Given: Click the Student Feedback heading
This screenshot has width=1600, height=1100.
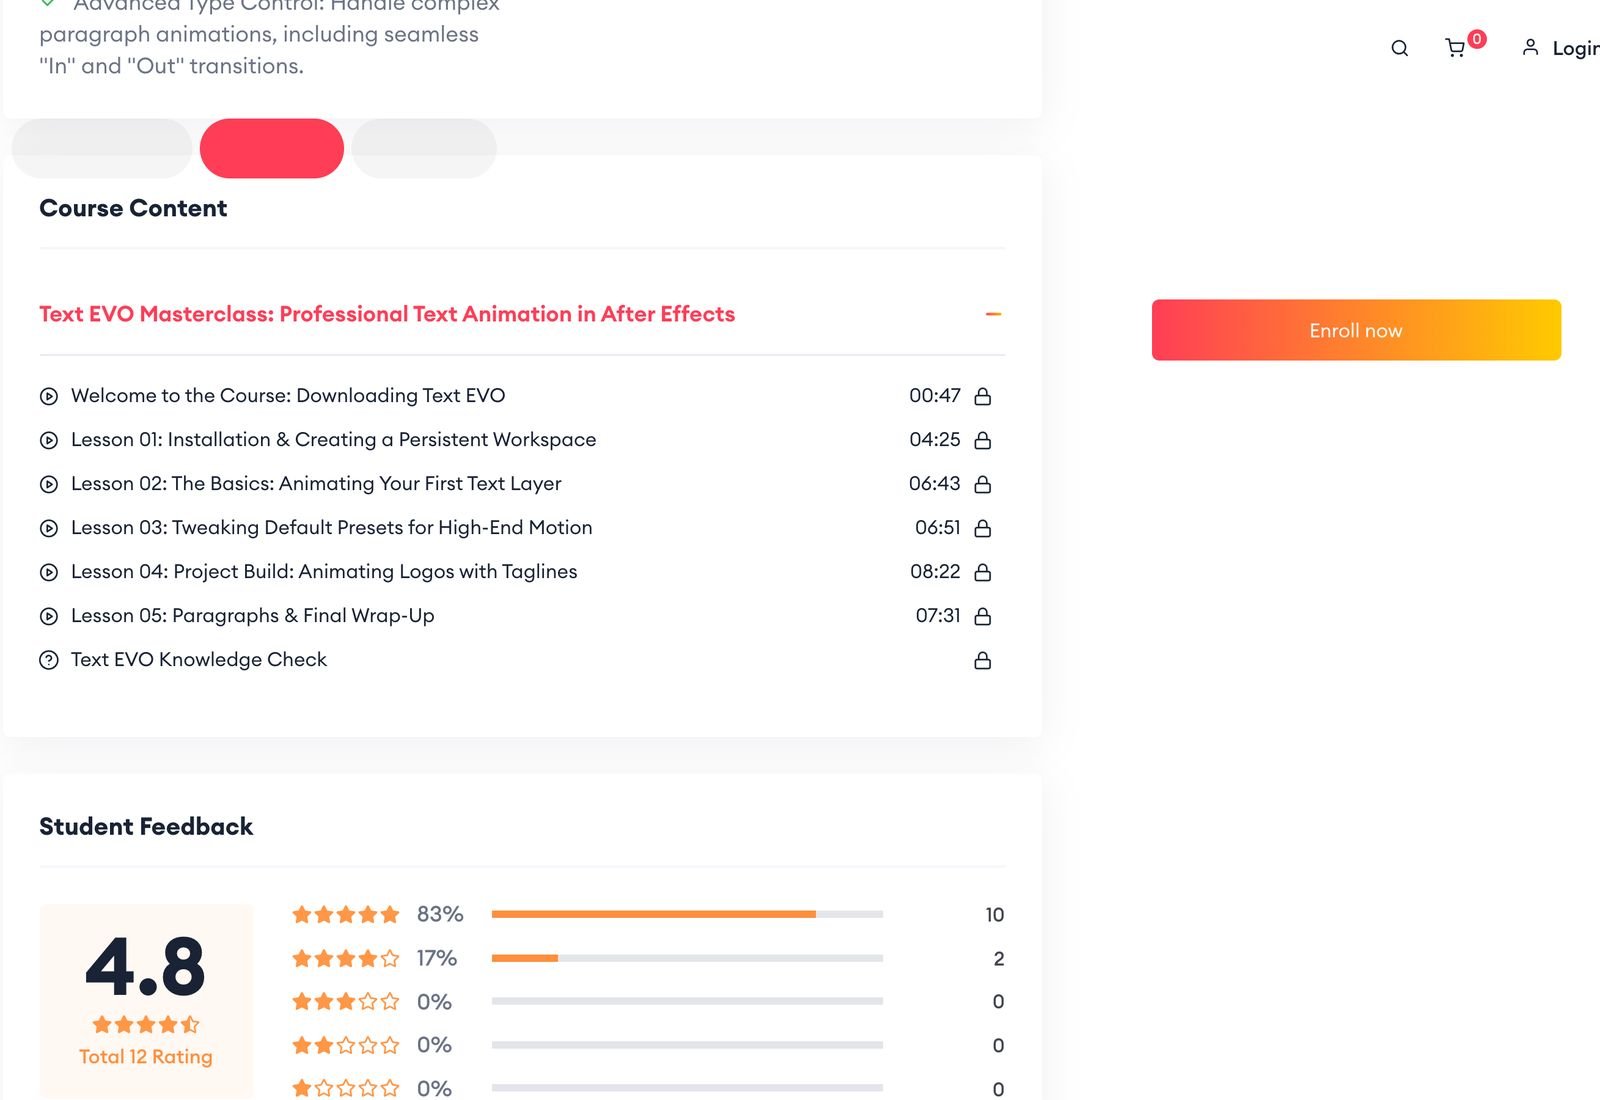Looking at the screenshot, I should (x=146, y=826).
